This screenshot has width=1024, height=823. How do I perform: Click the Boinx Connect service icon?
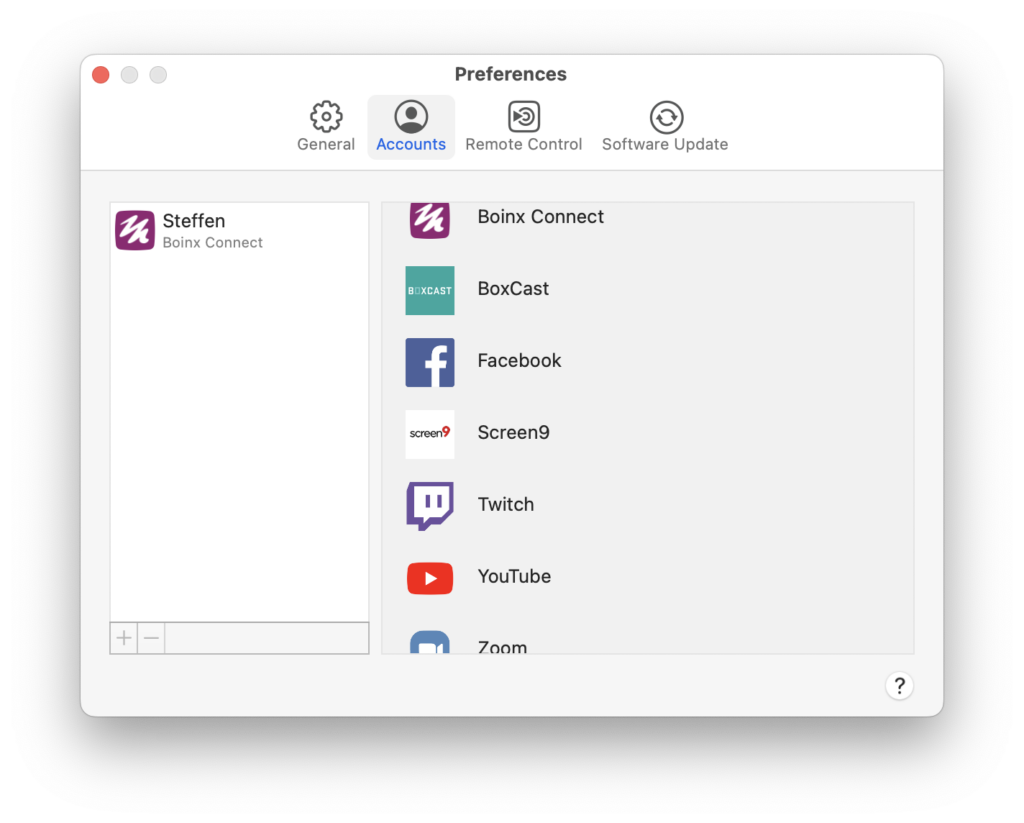point(430,219)
